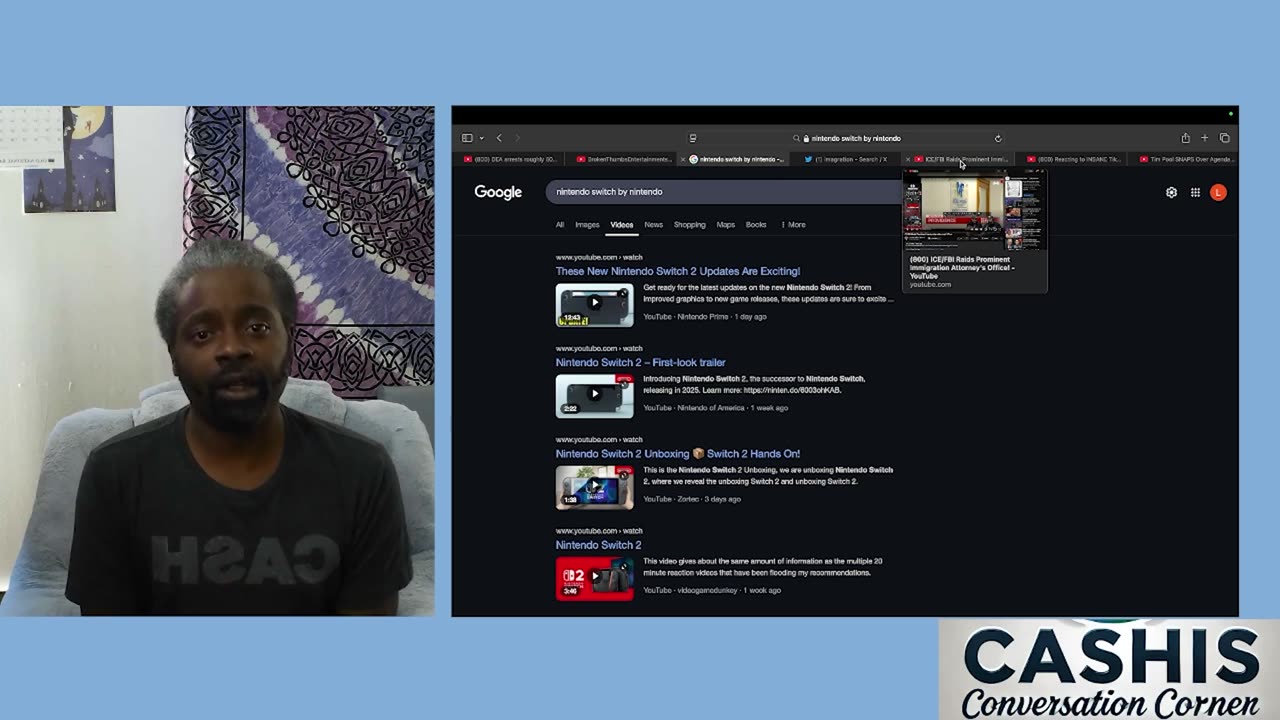Open the Safari Share button

pos(1185,138)
